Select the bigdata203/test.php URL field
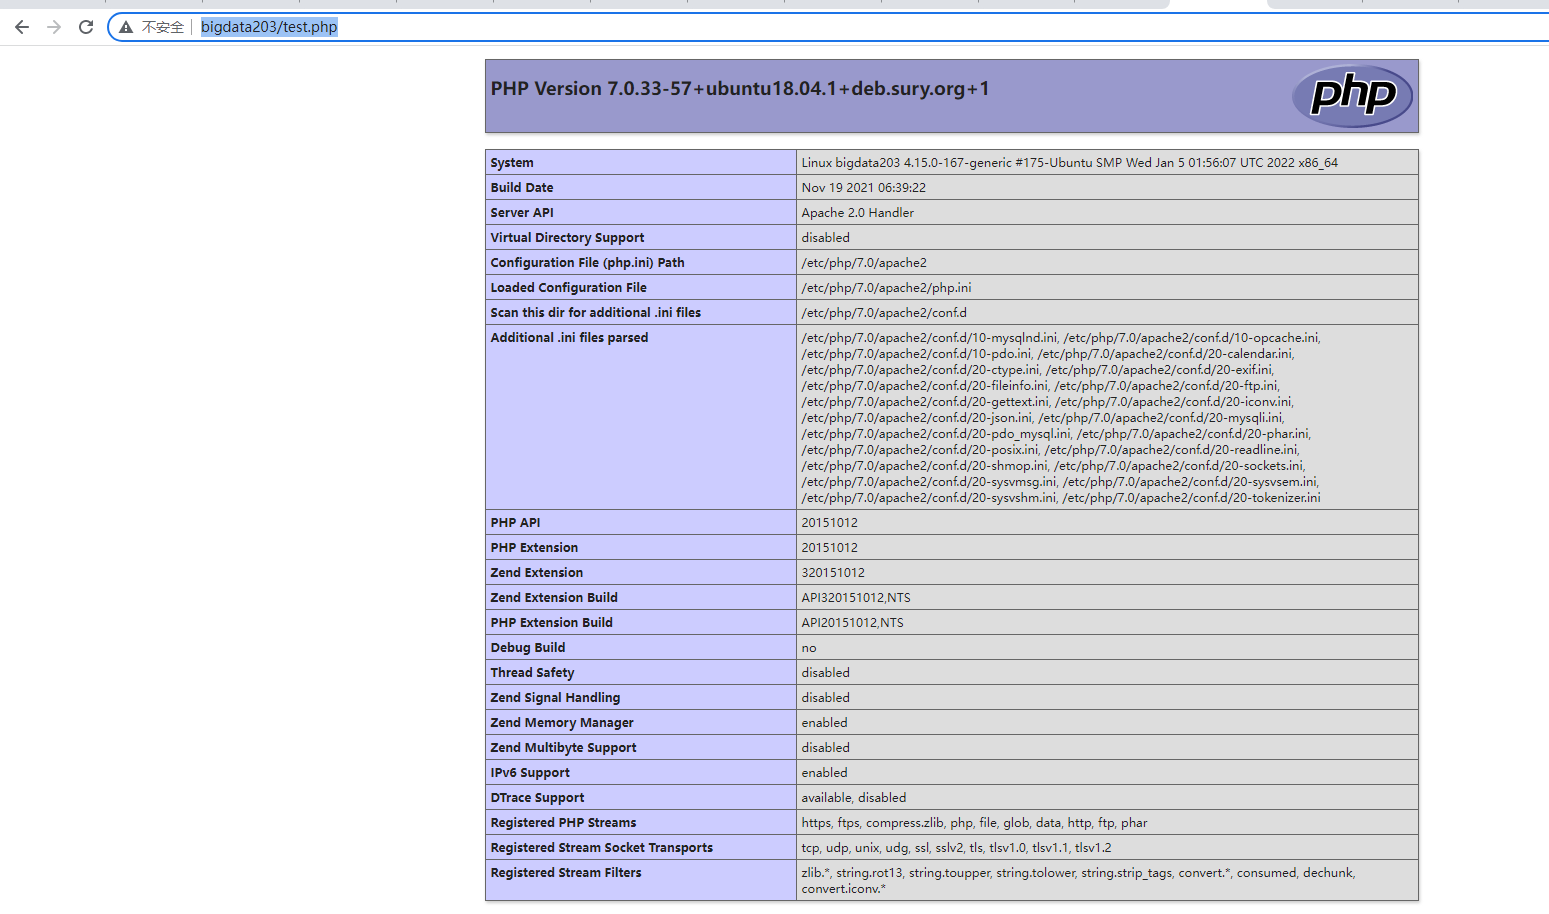The width and height of the screenshot is (1549, 914). coord(269,27)
